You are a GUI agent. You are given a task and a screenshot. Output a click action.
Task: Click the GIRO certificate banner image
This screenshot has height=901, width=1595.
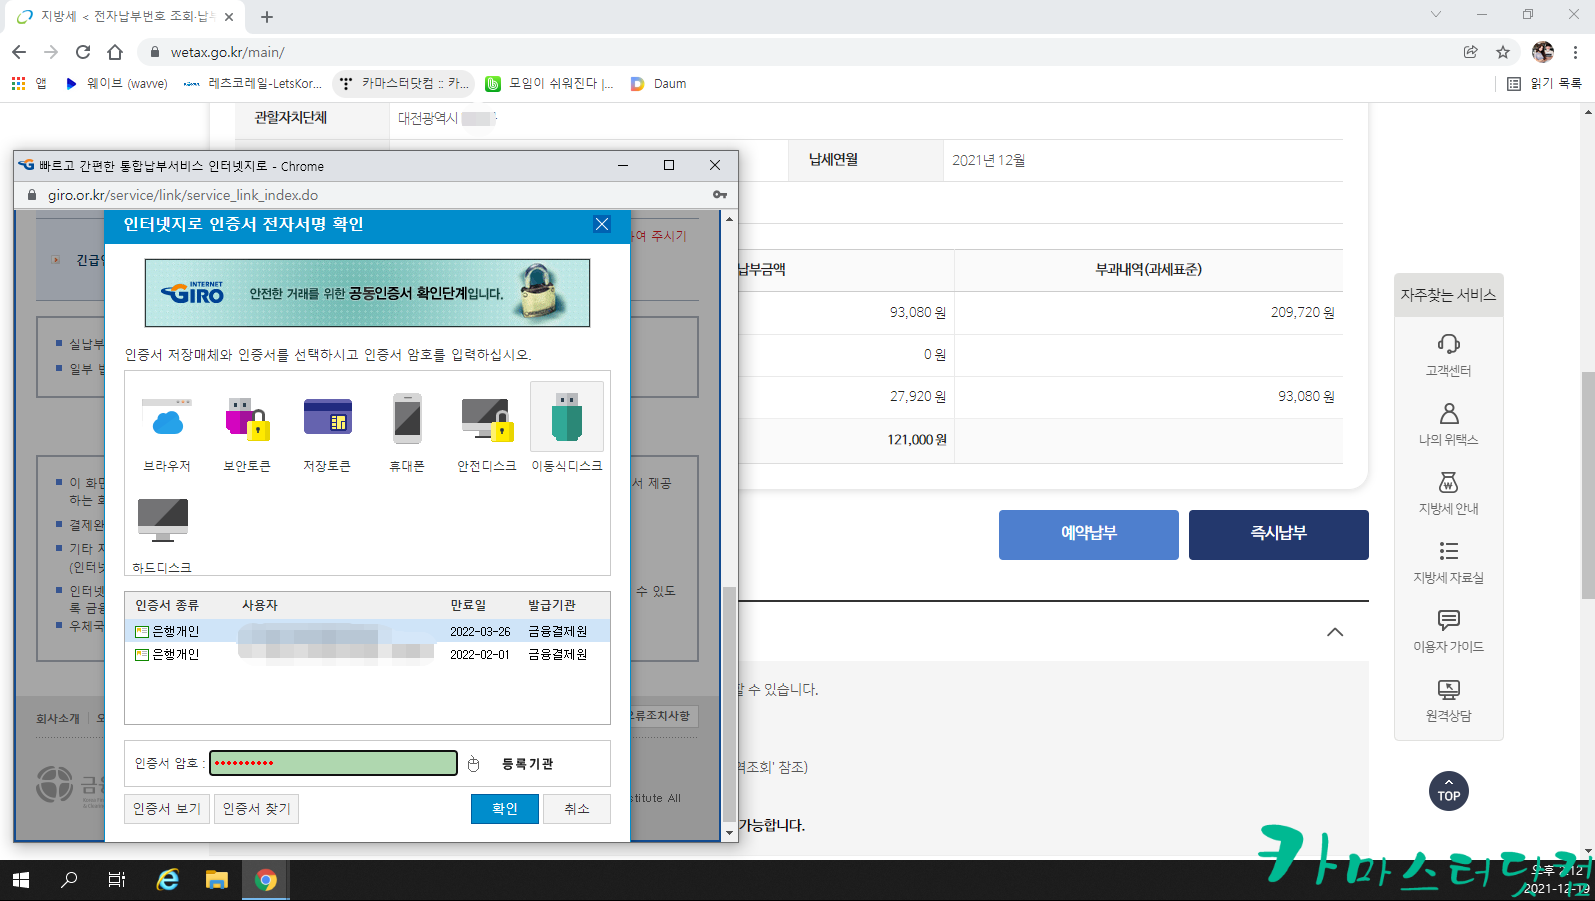[x=367, y=293]
